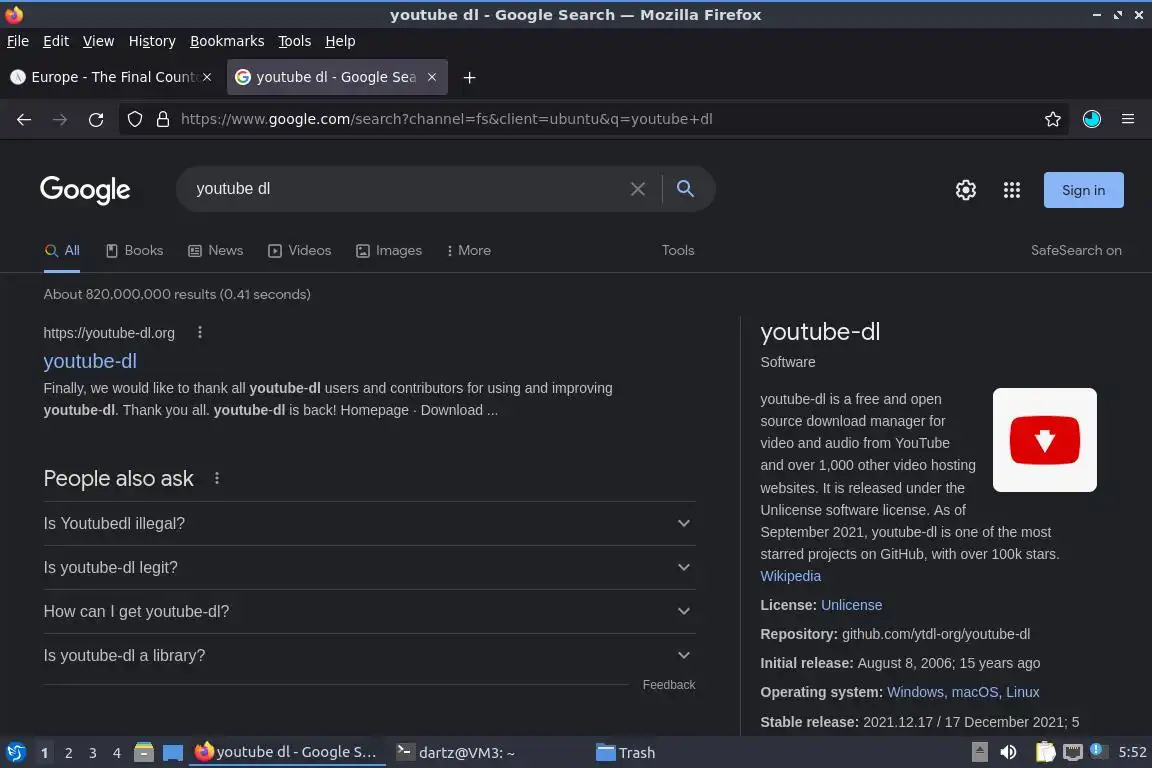The height and width of the screenshot is (768, 1152).
Task: Open the volume control in tray
Action: point(1009,753)
